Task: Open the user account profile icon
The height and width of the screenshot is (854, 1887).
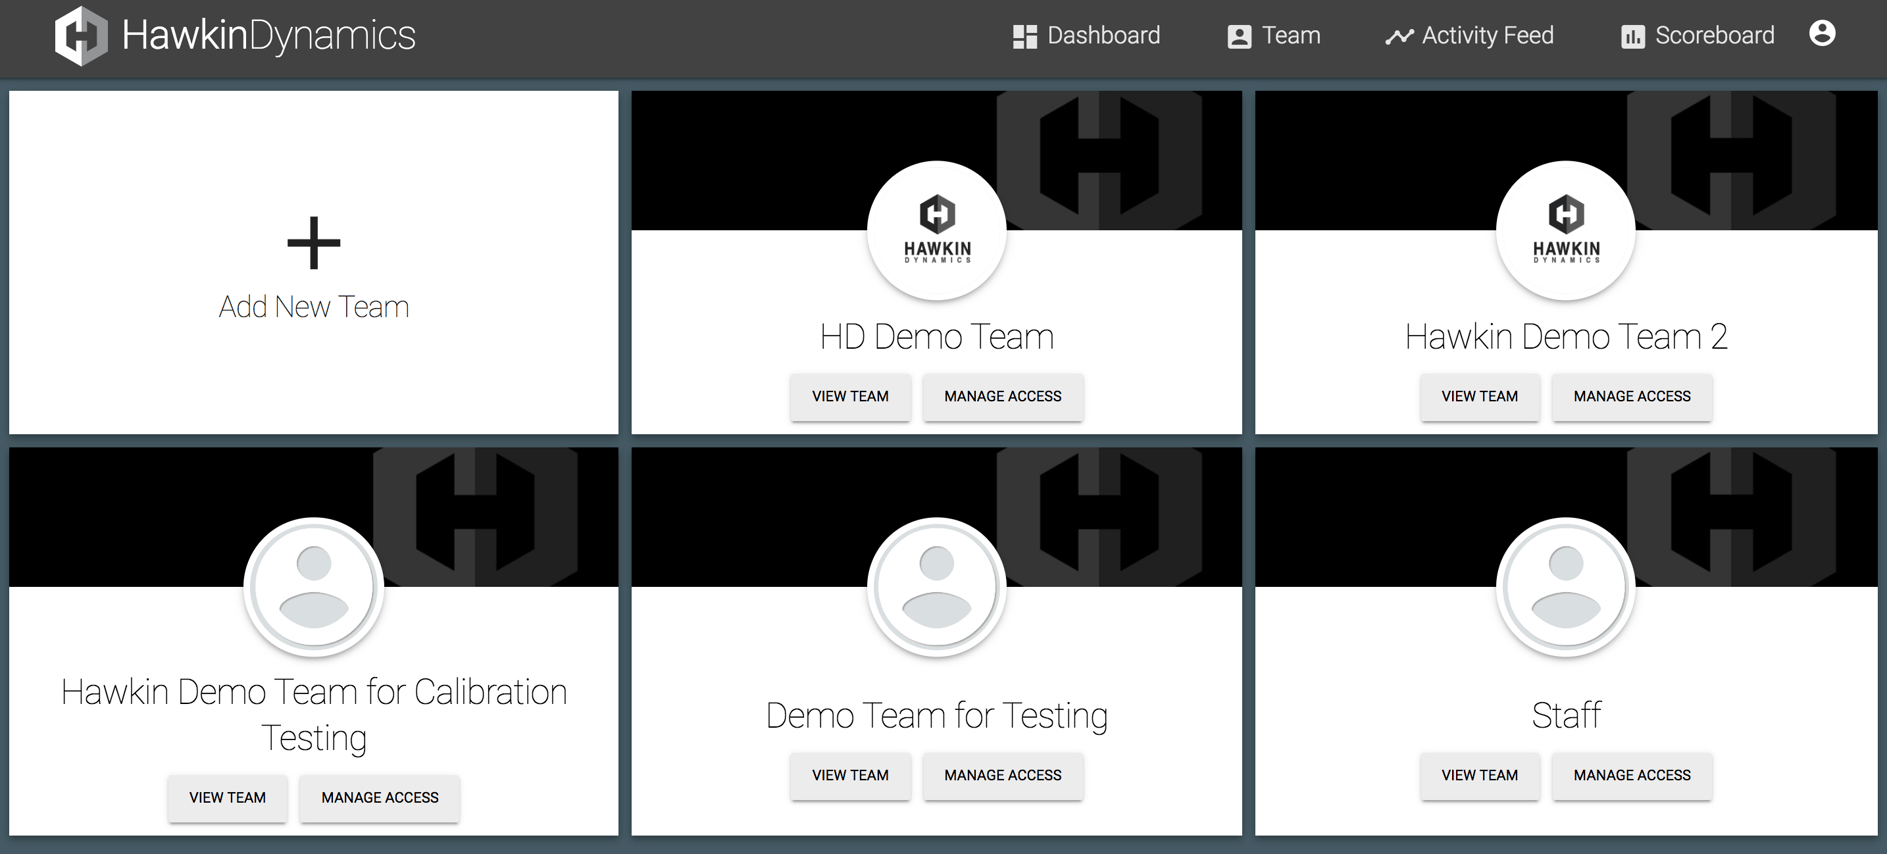Action: (1822, 34)
